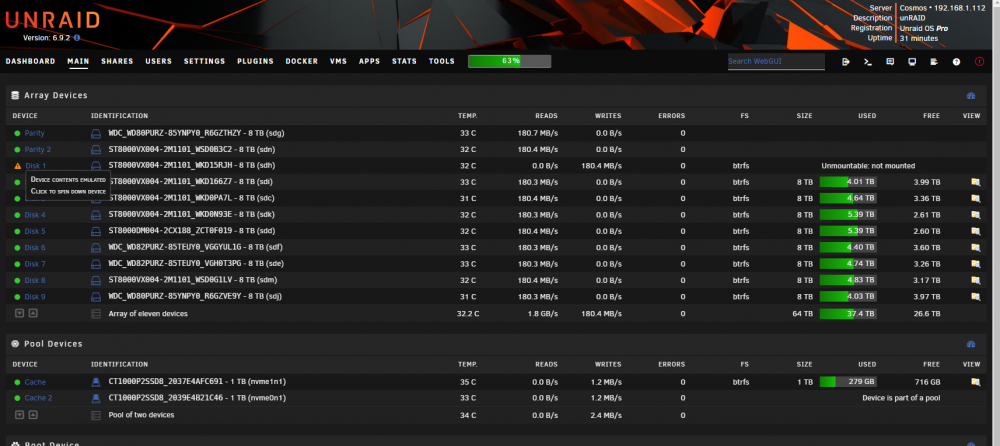Screen dimensions: 1000x446
Task: Go to the Tools menu
Action: (x=442, y=61)
